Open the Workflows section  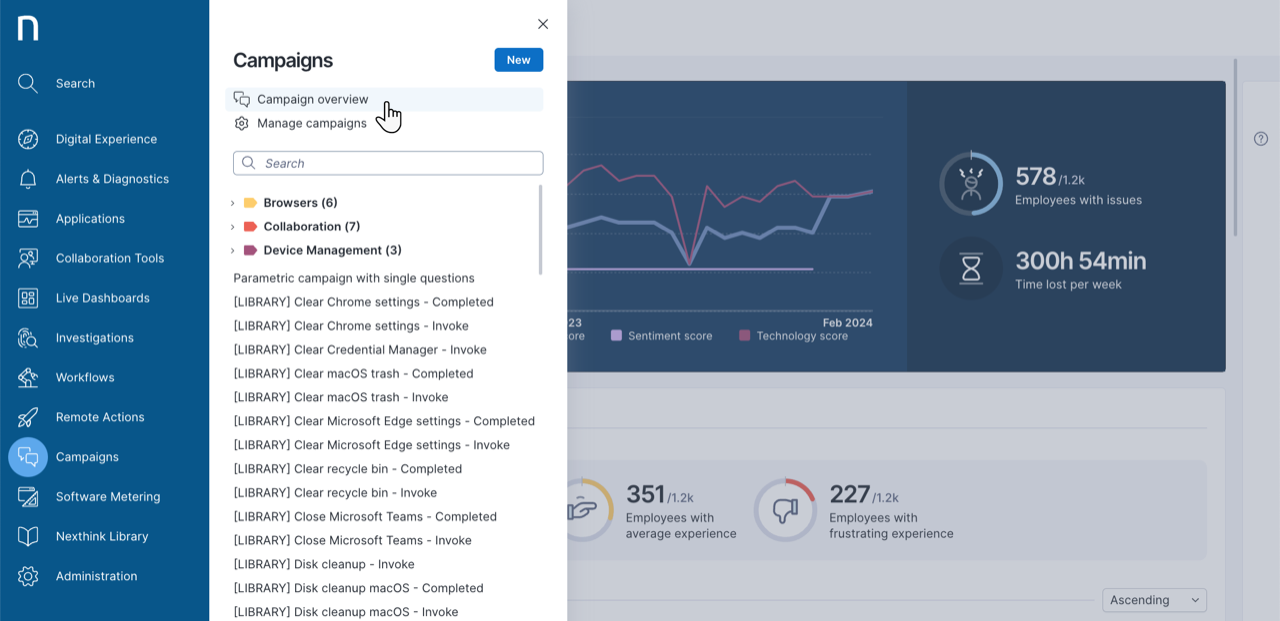pyautogui.click(x=27, y=377)
